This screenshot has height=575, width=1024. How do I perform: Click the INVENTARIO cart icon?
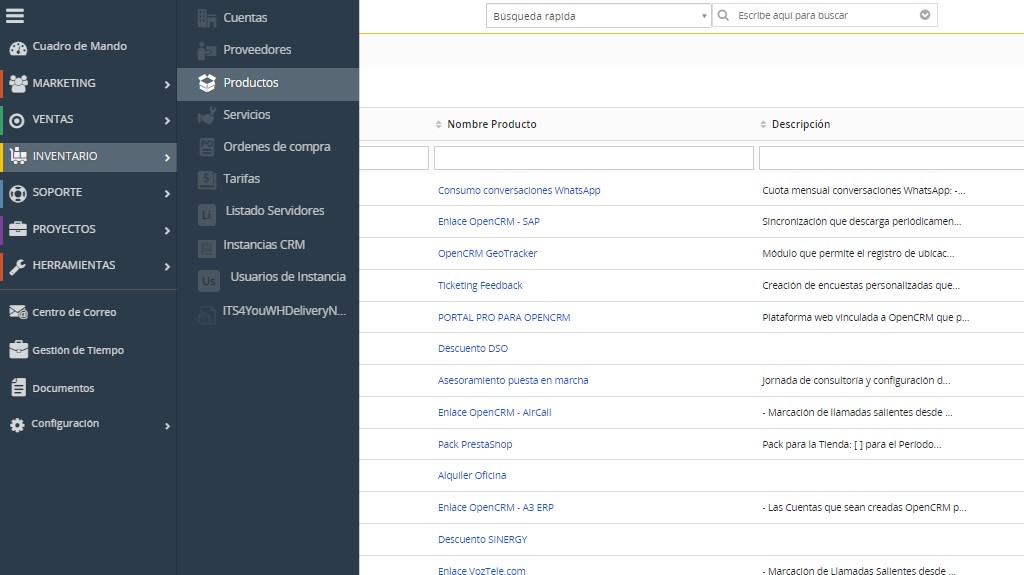18,156
